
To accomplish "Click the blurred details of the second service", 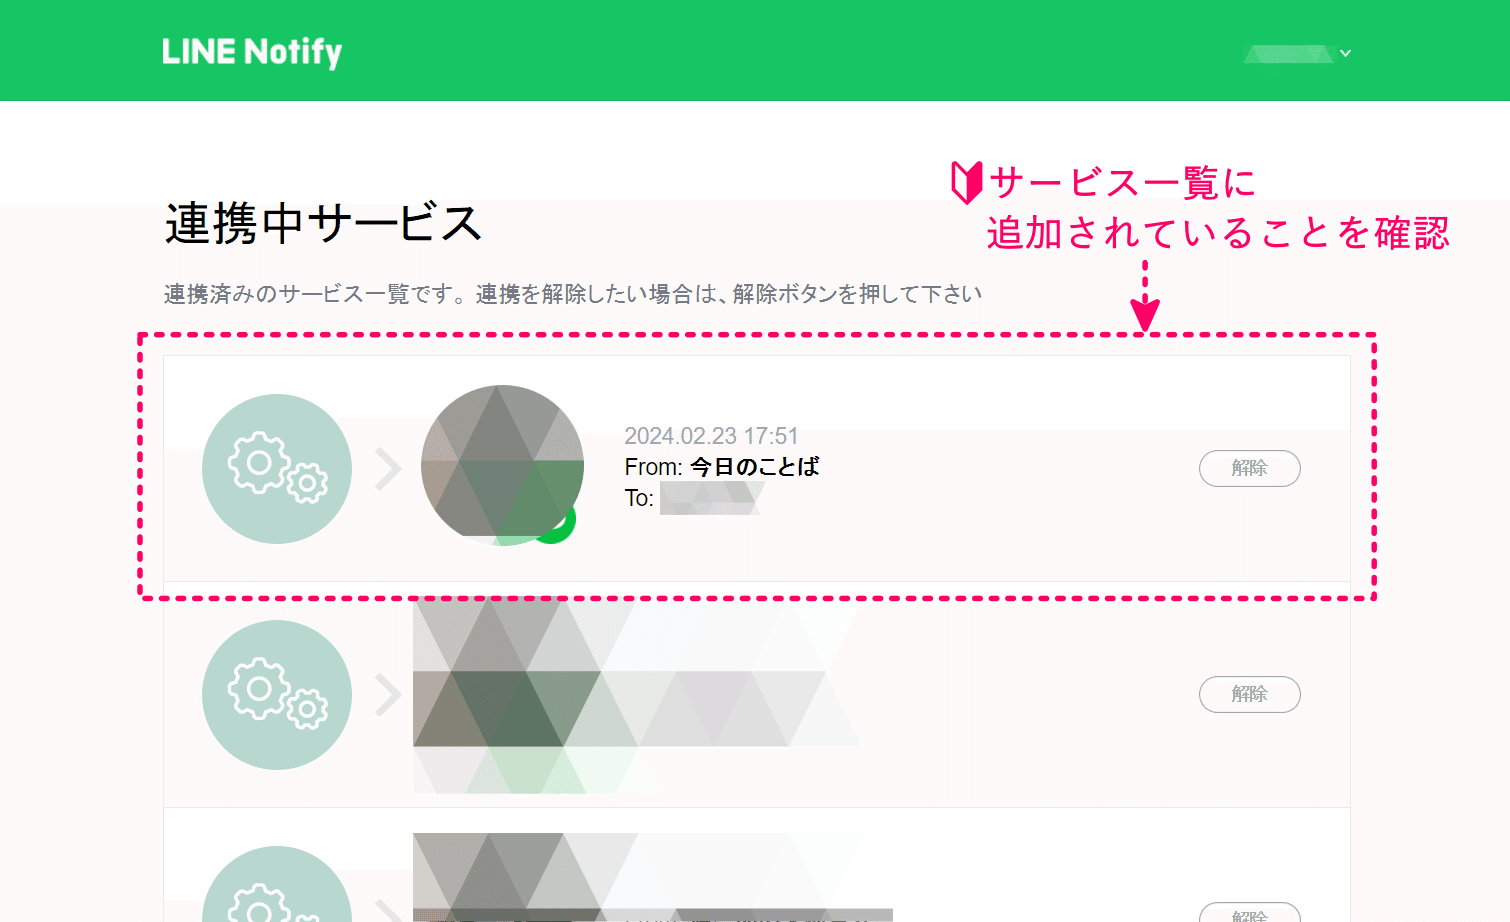I will (636, 695).
